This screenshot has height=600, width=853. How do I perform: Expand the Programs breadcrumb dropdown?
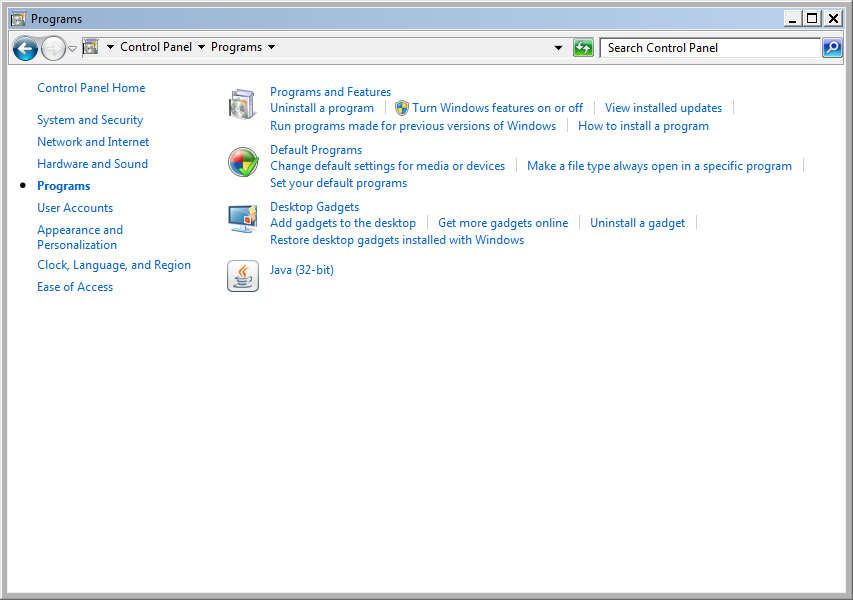click(270, 46)
